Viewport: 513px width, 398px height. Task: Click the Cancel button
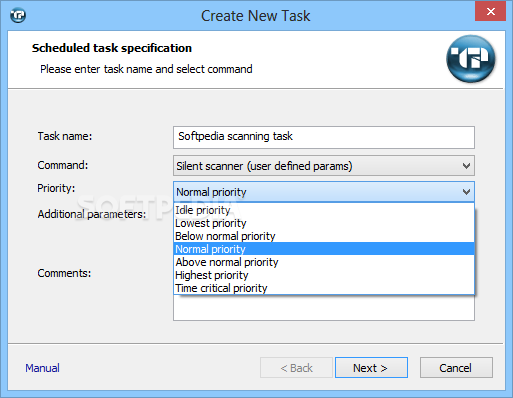tap(456, 368)
